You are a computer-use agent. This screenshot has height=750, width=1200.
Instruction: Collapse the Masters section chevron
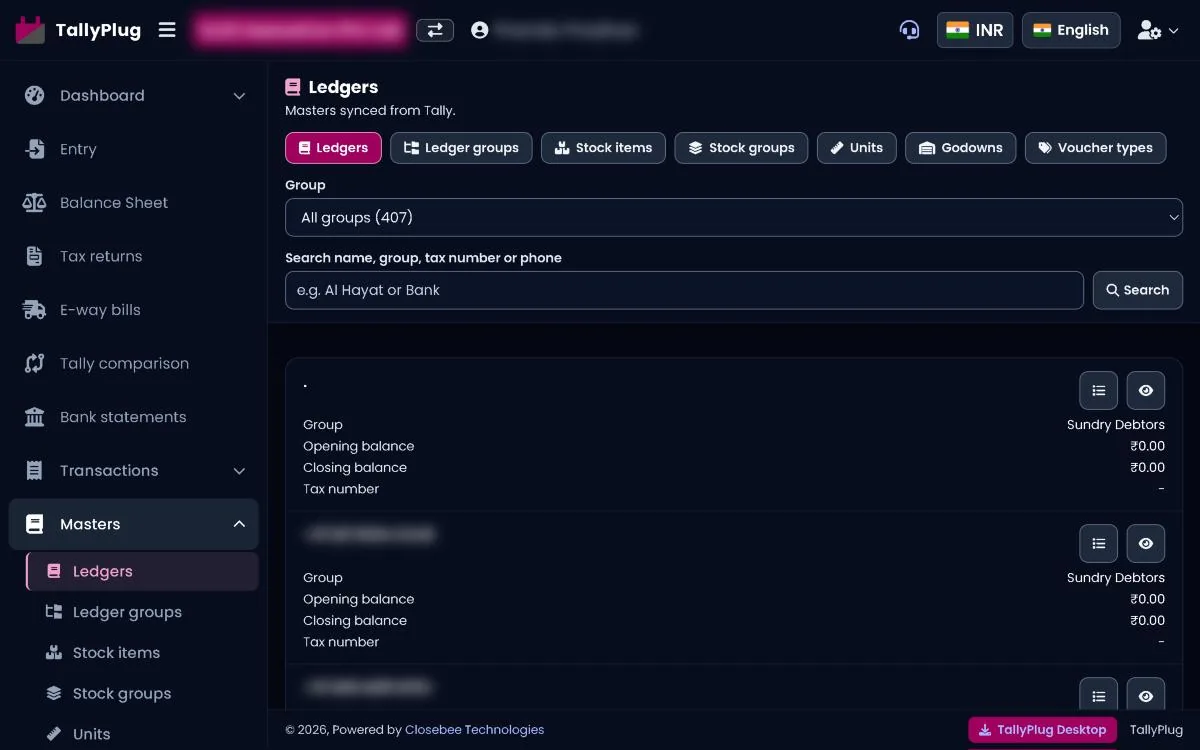tap(239, 524)
